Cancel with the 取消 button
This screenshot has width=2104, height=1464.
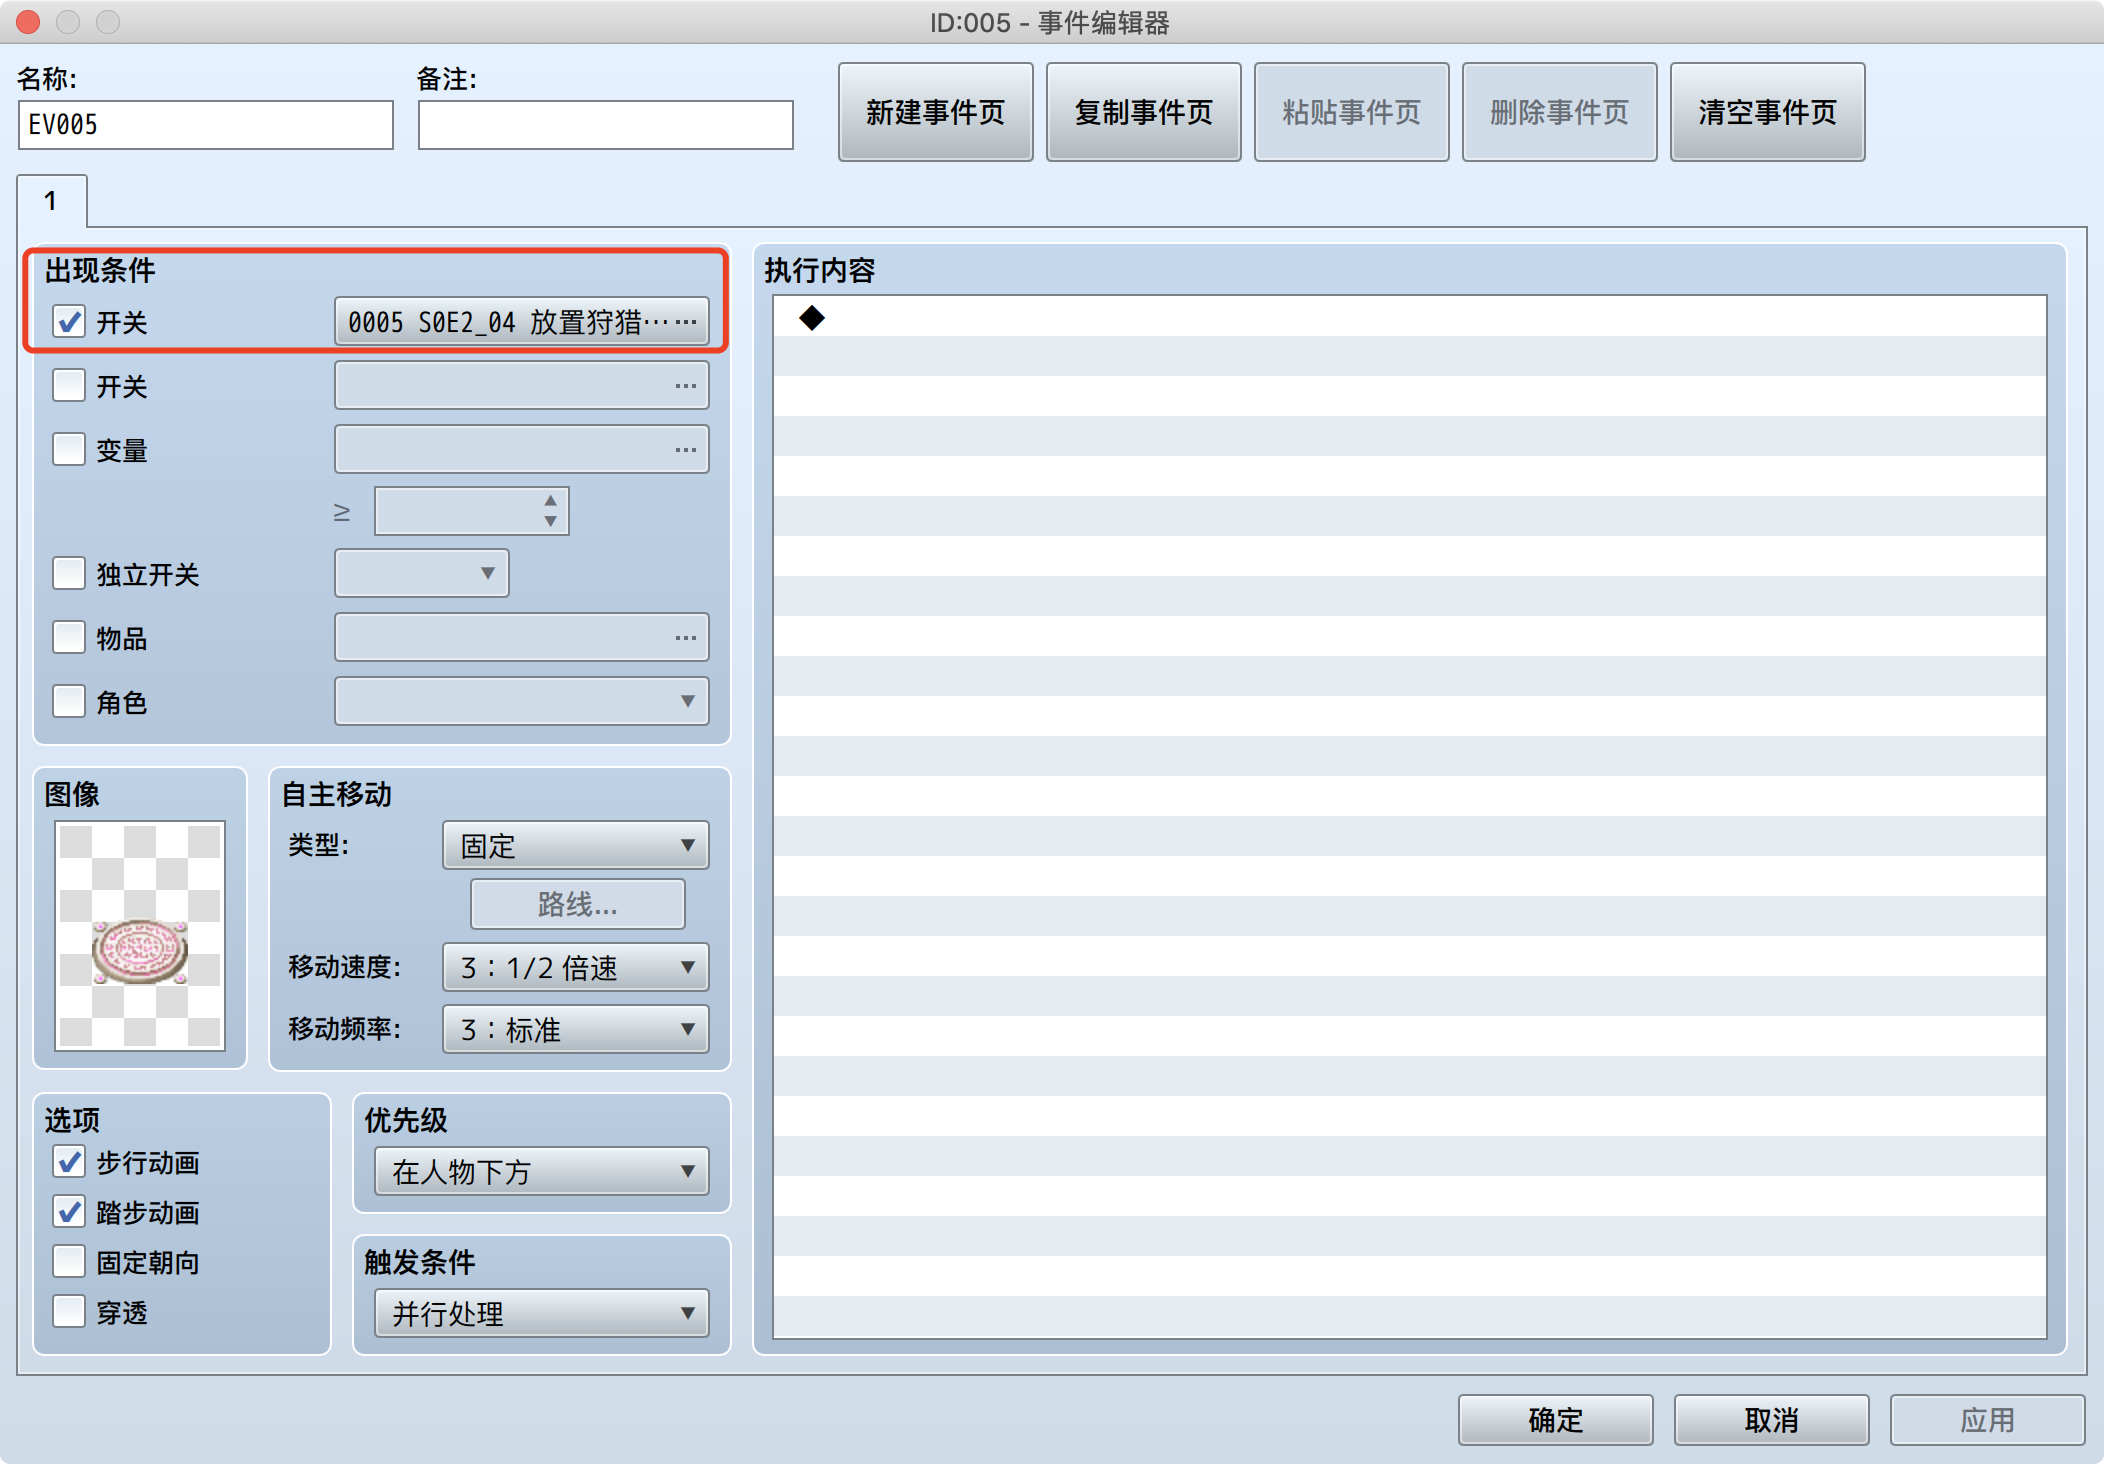[1772, 1420]
